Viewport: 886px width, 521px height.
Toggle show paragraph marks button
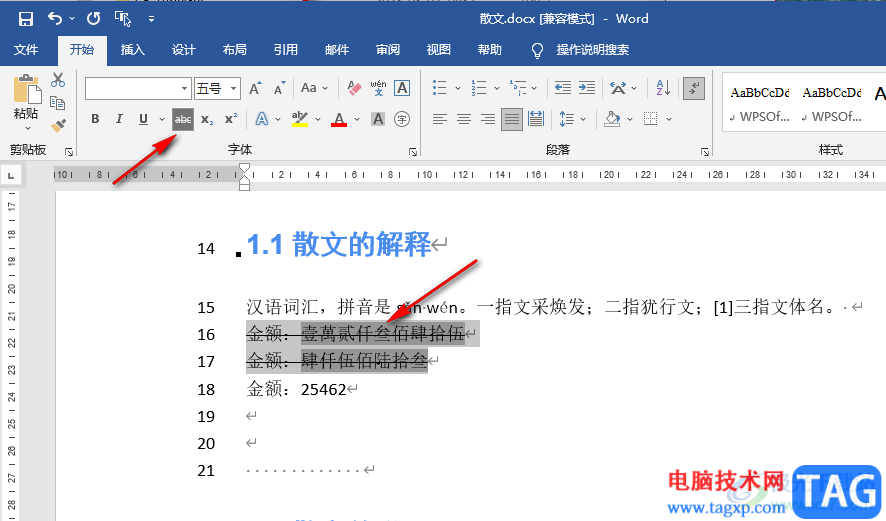click(x=694, y=88)
